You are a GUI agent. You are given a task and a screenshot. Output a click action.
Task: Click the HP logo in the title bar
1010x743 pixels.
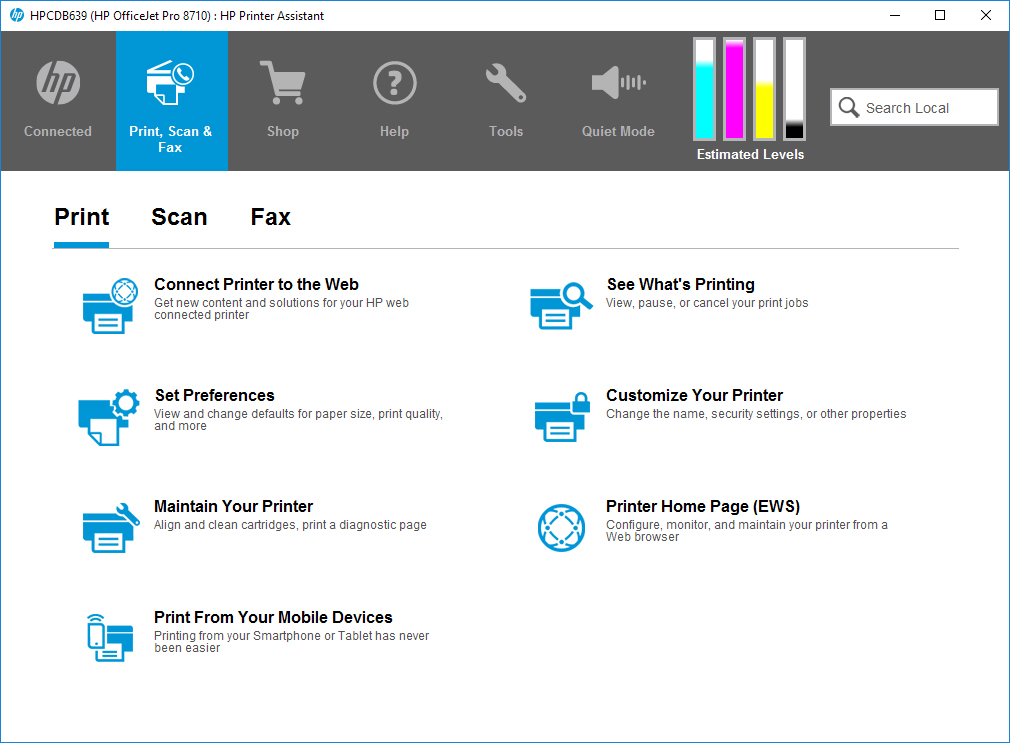pyautogui.click(x=16, y=15)
